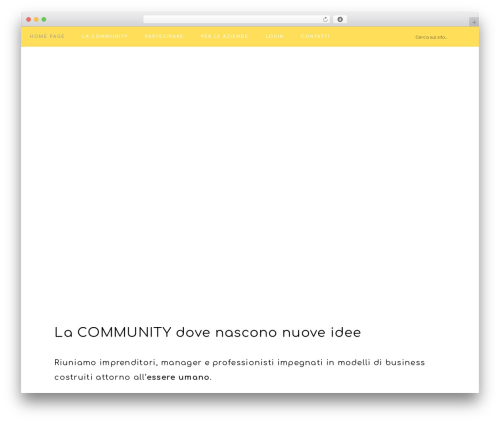Click the paragraph line starting 'Riuniamo imprenditori'
The width and height of the screenshot is (500, 423).
(239, 363)
